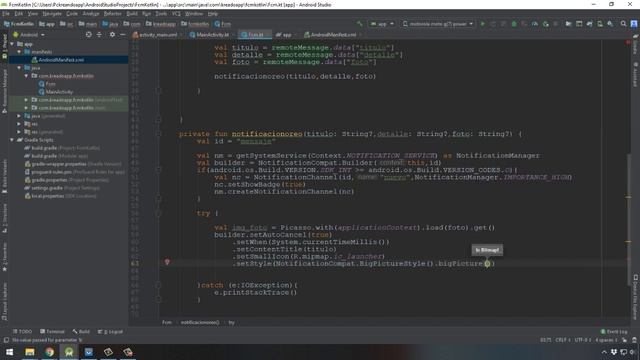Open the Event Log

[614, 331]
